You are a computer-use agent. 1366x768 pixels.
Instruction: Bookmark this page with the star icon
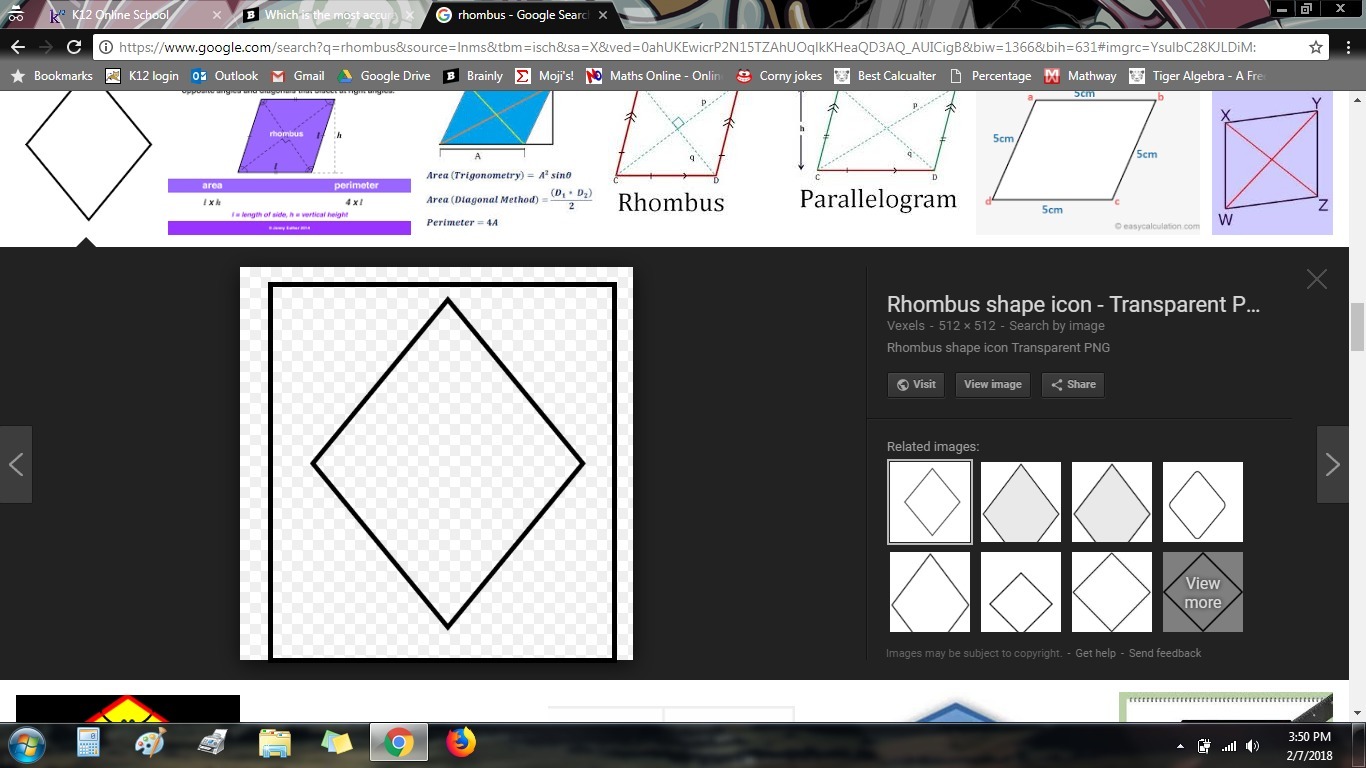[x=1316, y=47]
